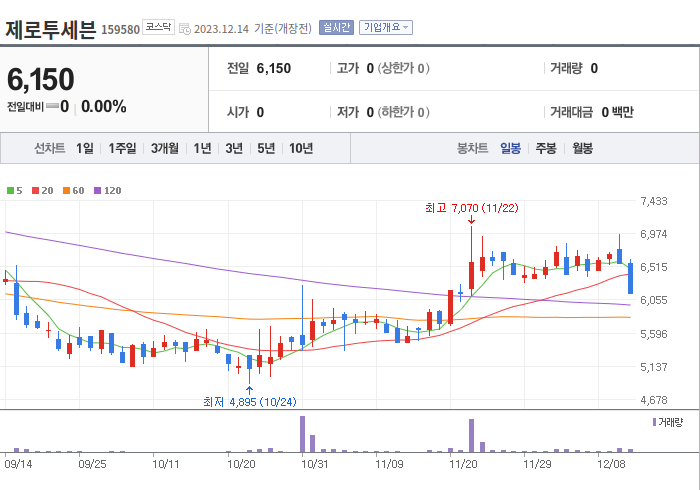
Task: Click the 고가 high price label
Action: 348,68
